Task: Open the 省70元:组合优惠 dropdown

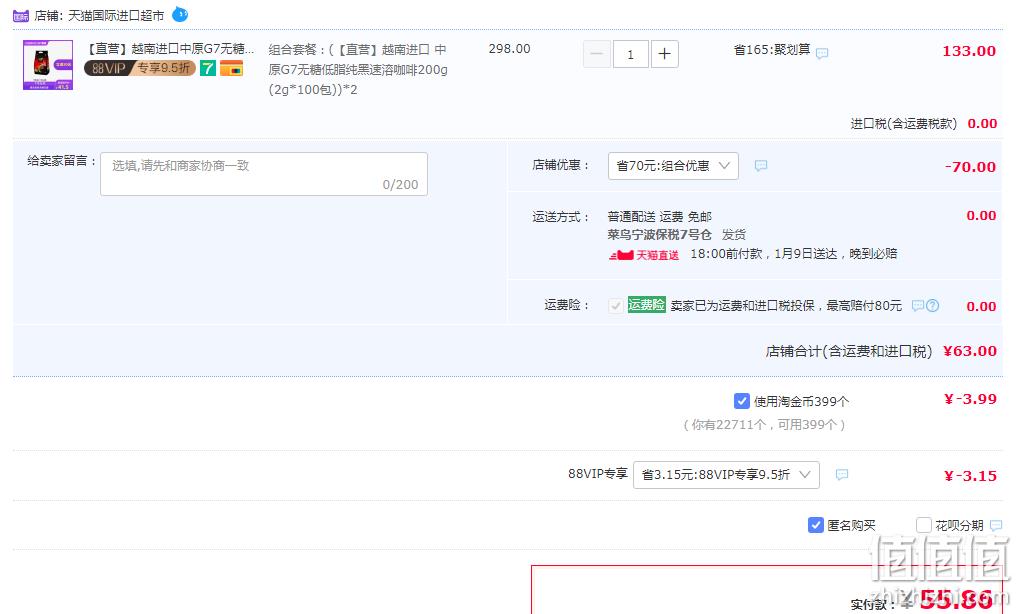Action: pyautogui.click(x=673, y=166)
